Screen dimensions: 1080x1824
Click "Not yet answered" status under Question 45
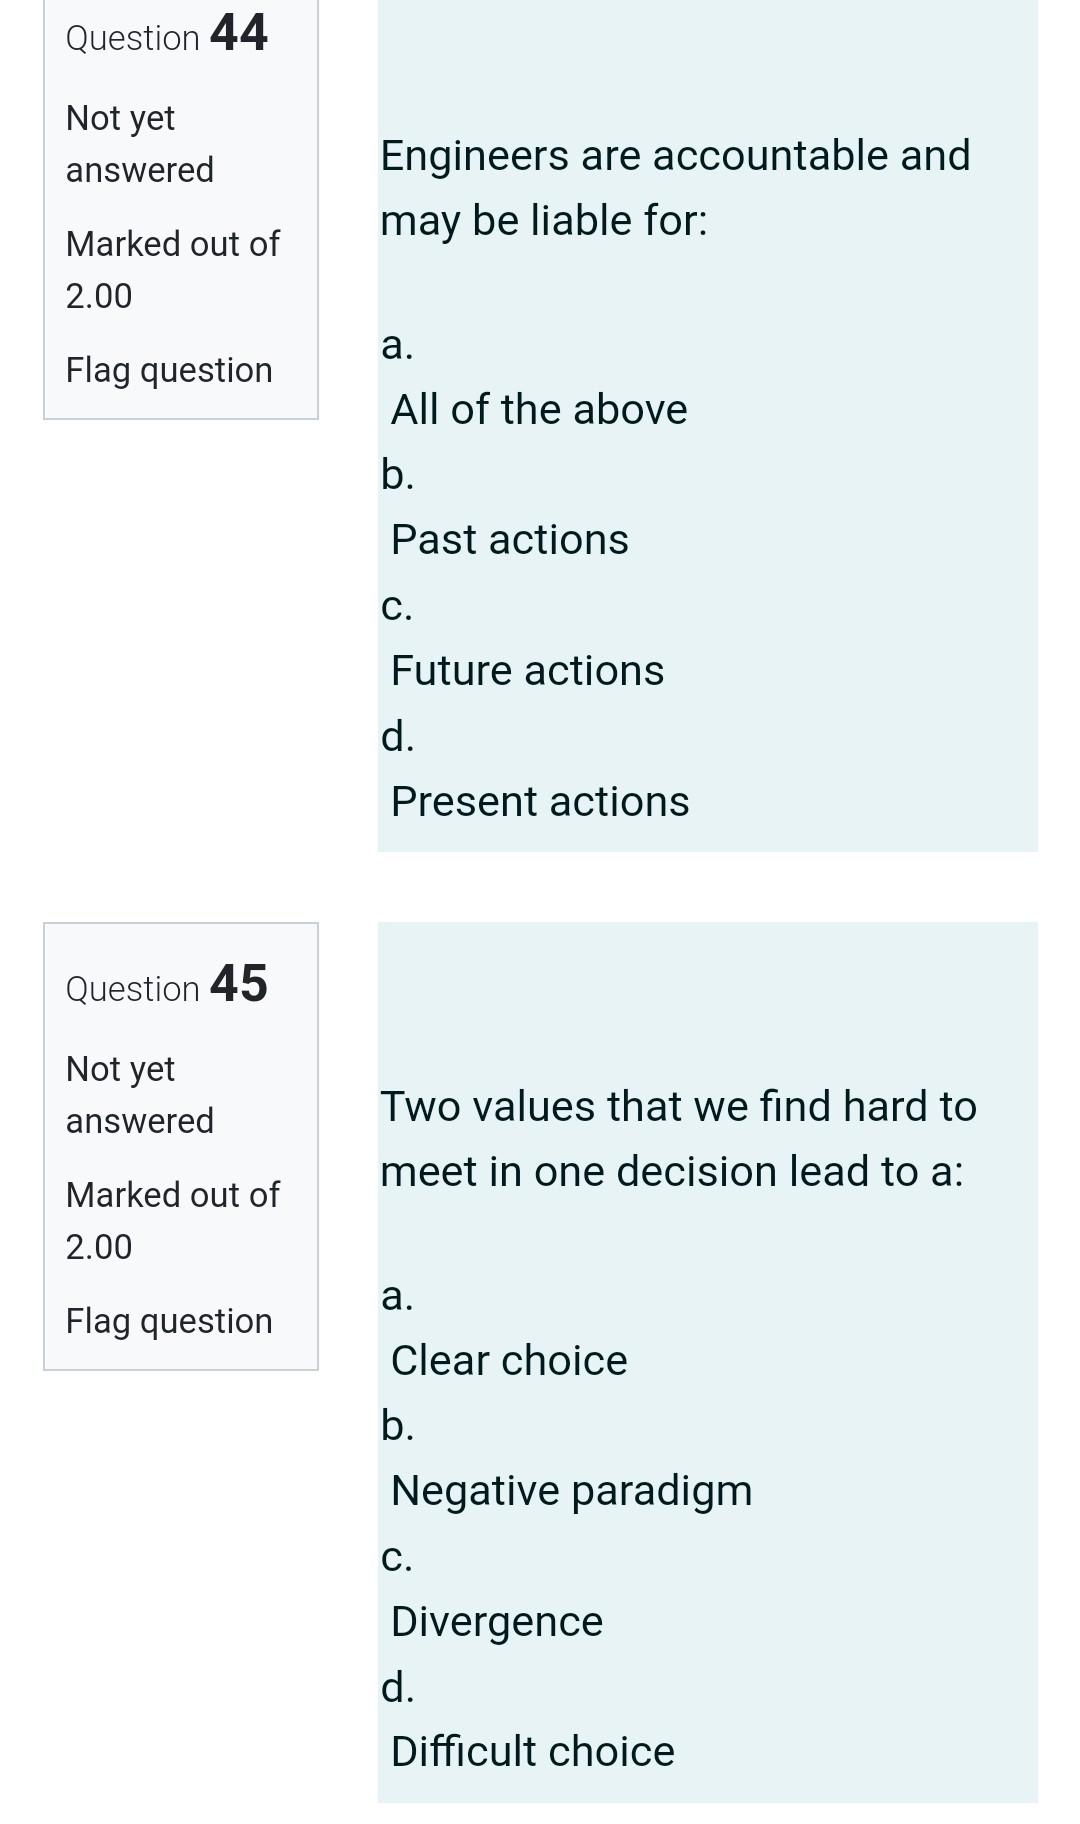click(138, 1094)
